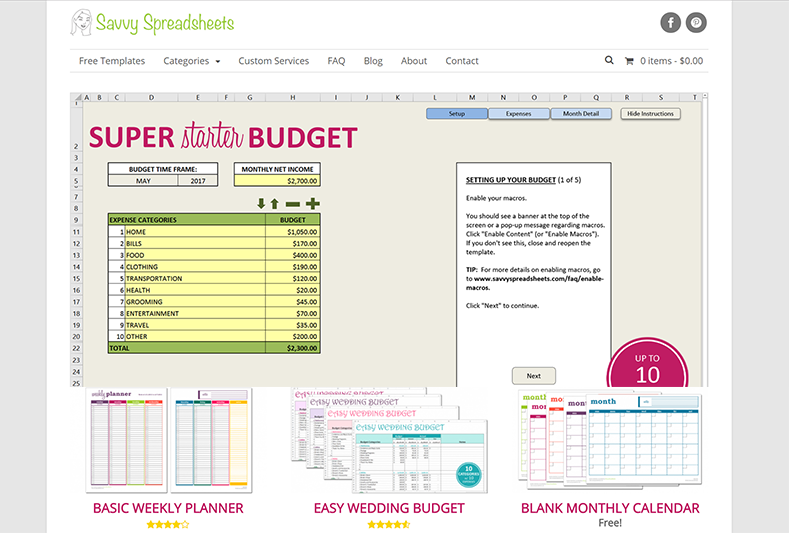Click the green plus add-category icon
Image resolution: width=800 pixels, height=533 pixels.
point(312,204)
